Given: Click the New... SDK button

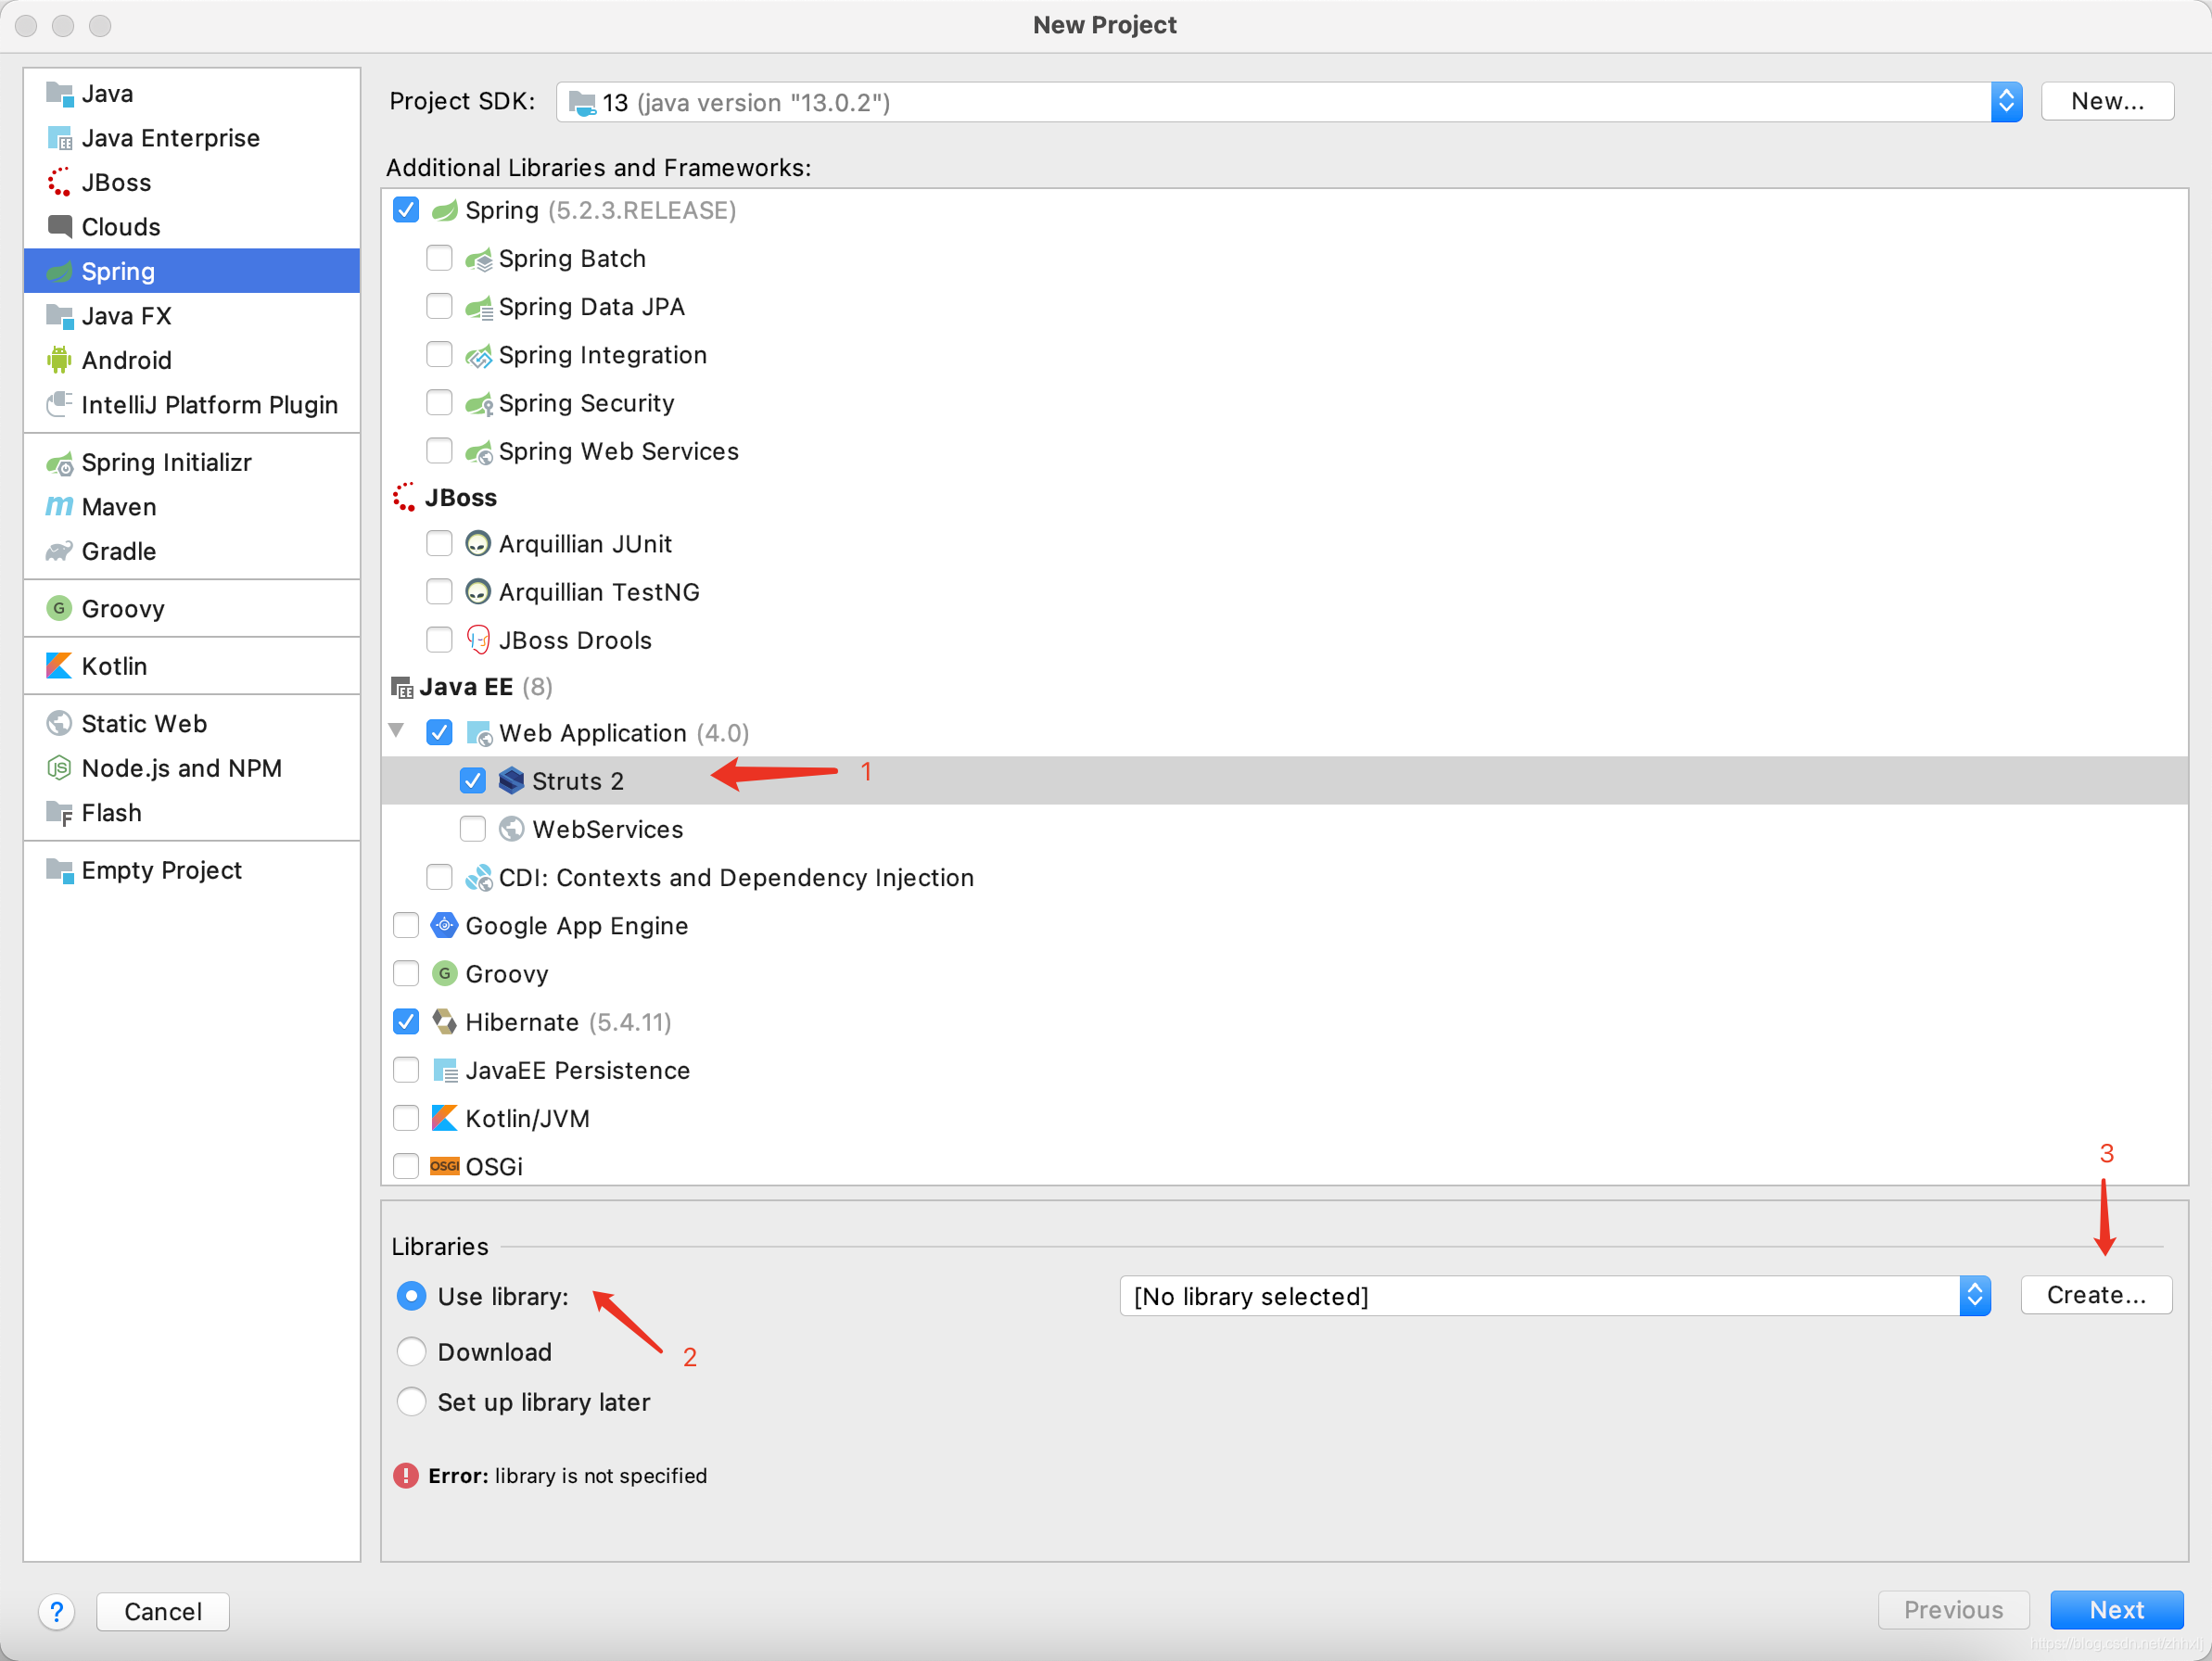Looking at the screenshot, I should tap(2106, 102).
